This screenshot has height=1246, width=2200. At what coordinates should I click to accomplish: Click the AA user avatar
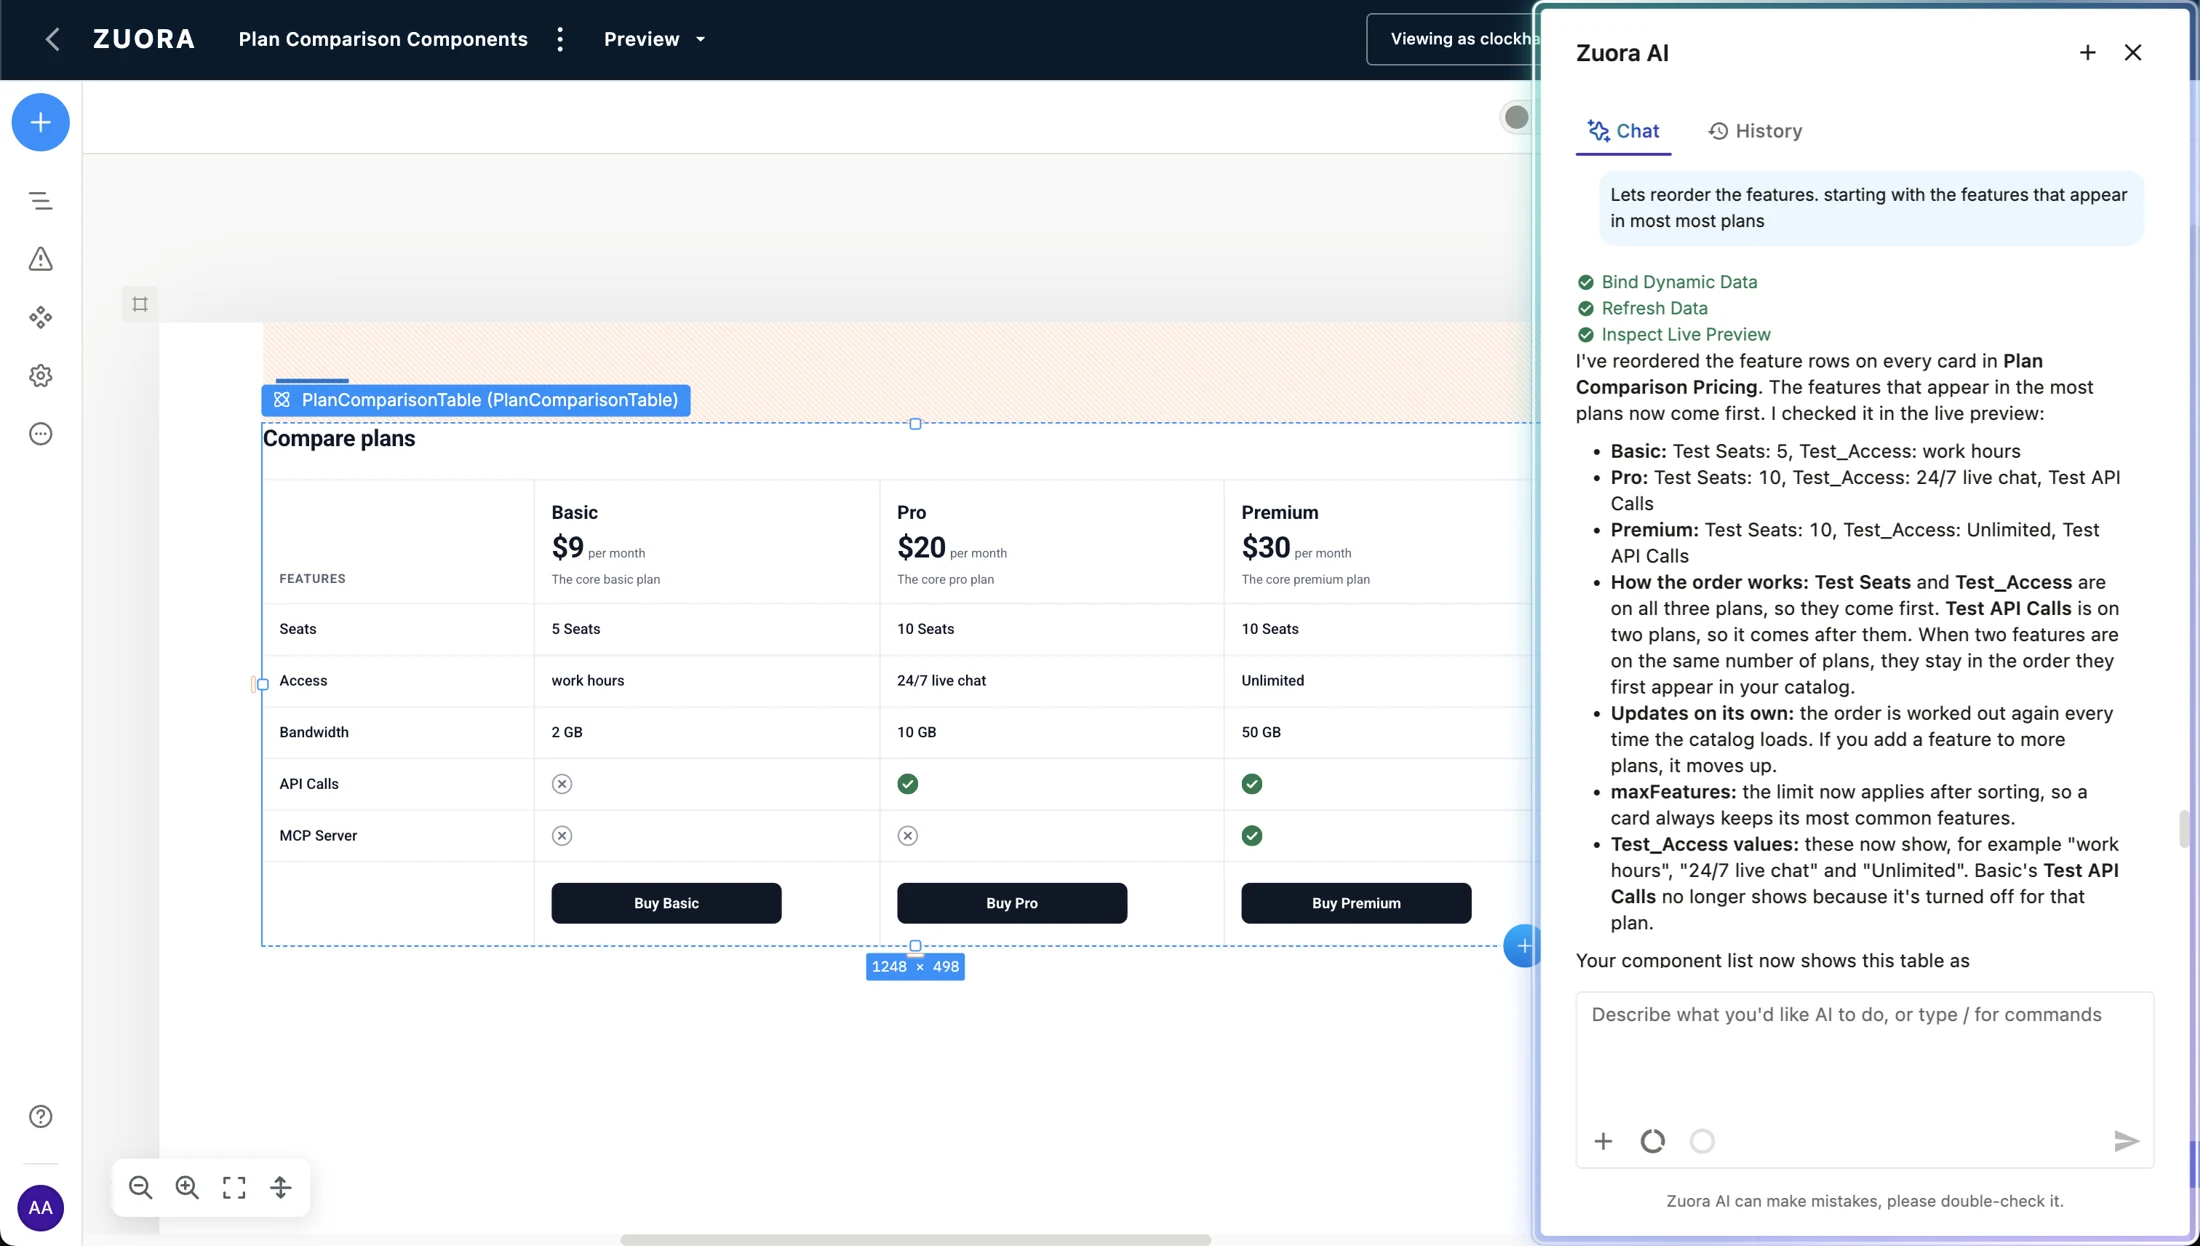pos(40,1207)
